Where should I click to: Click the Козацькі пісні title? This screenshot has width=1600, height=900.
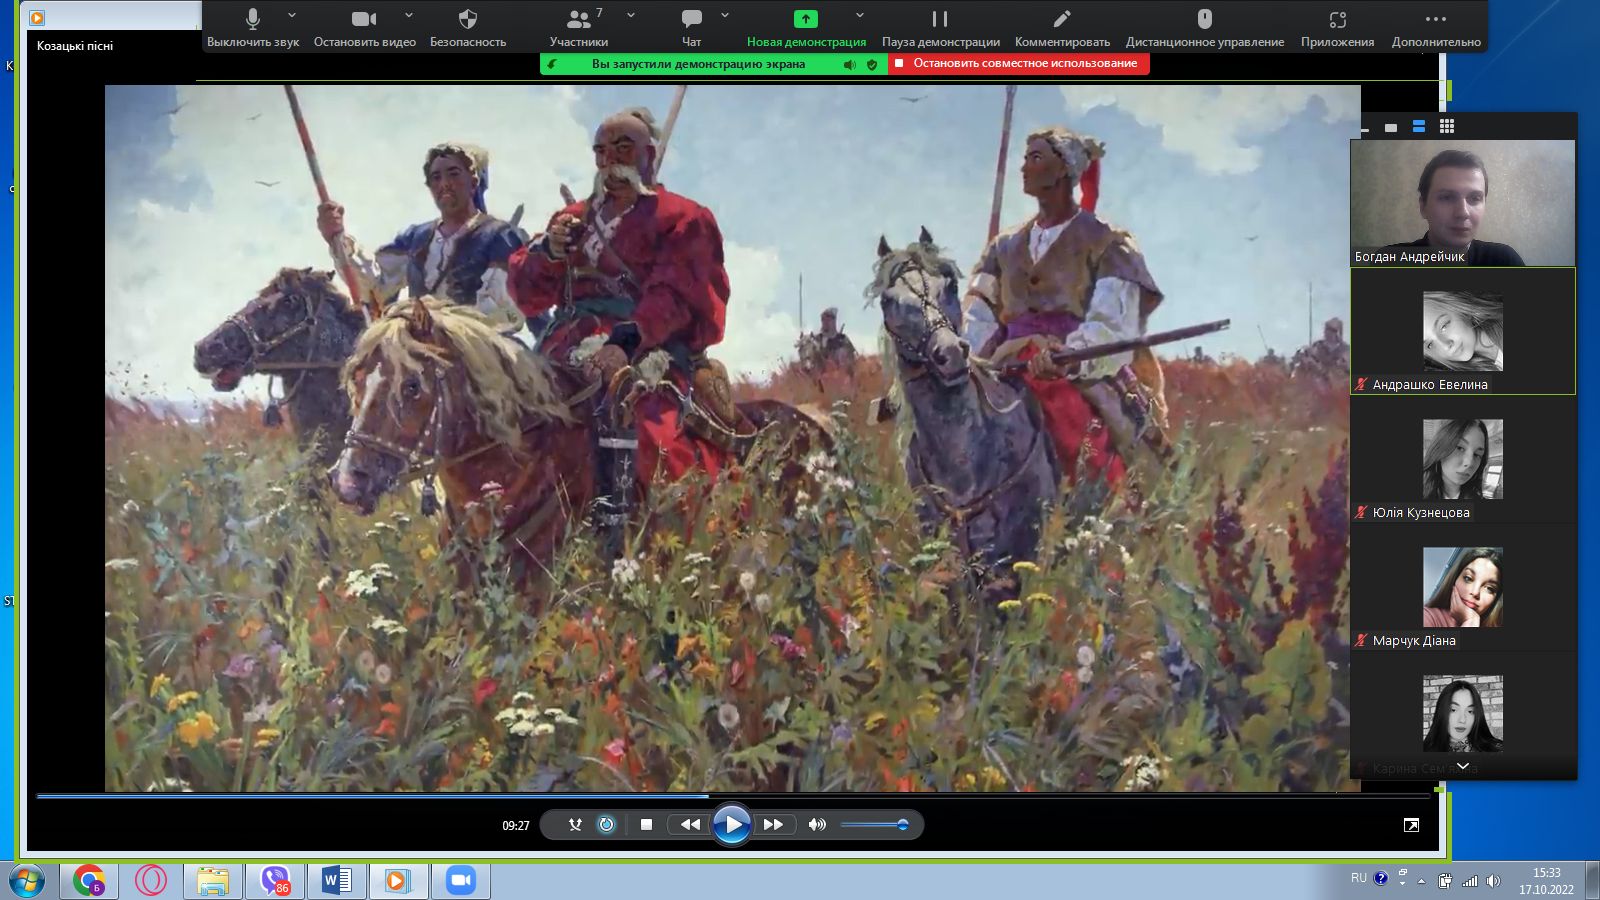75,46
